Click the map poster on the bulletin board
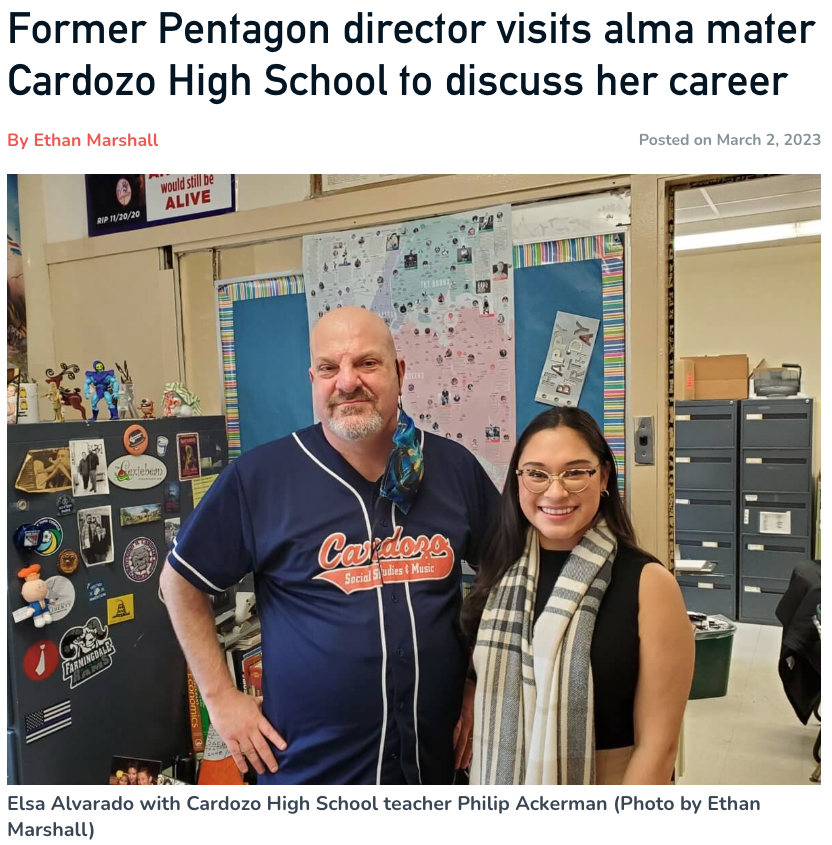This screenshot has height=845, width=832. tap(411, 335)
